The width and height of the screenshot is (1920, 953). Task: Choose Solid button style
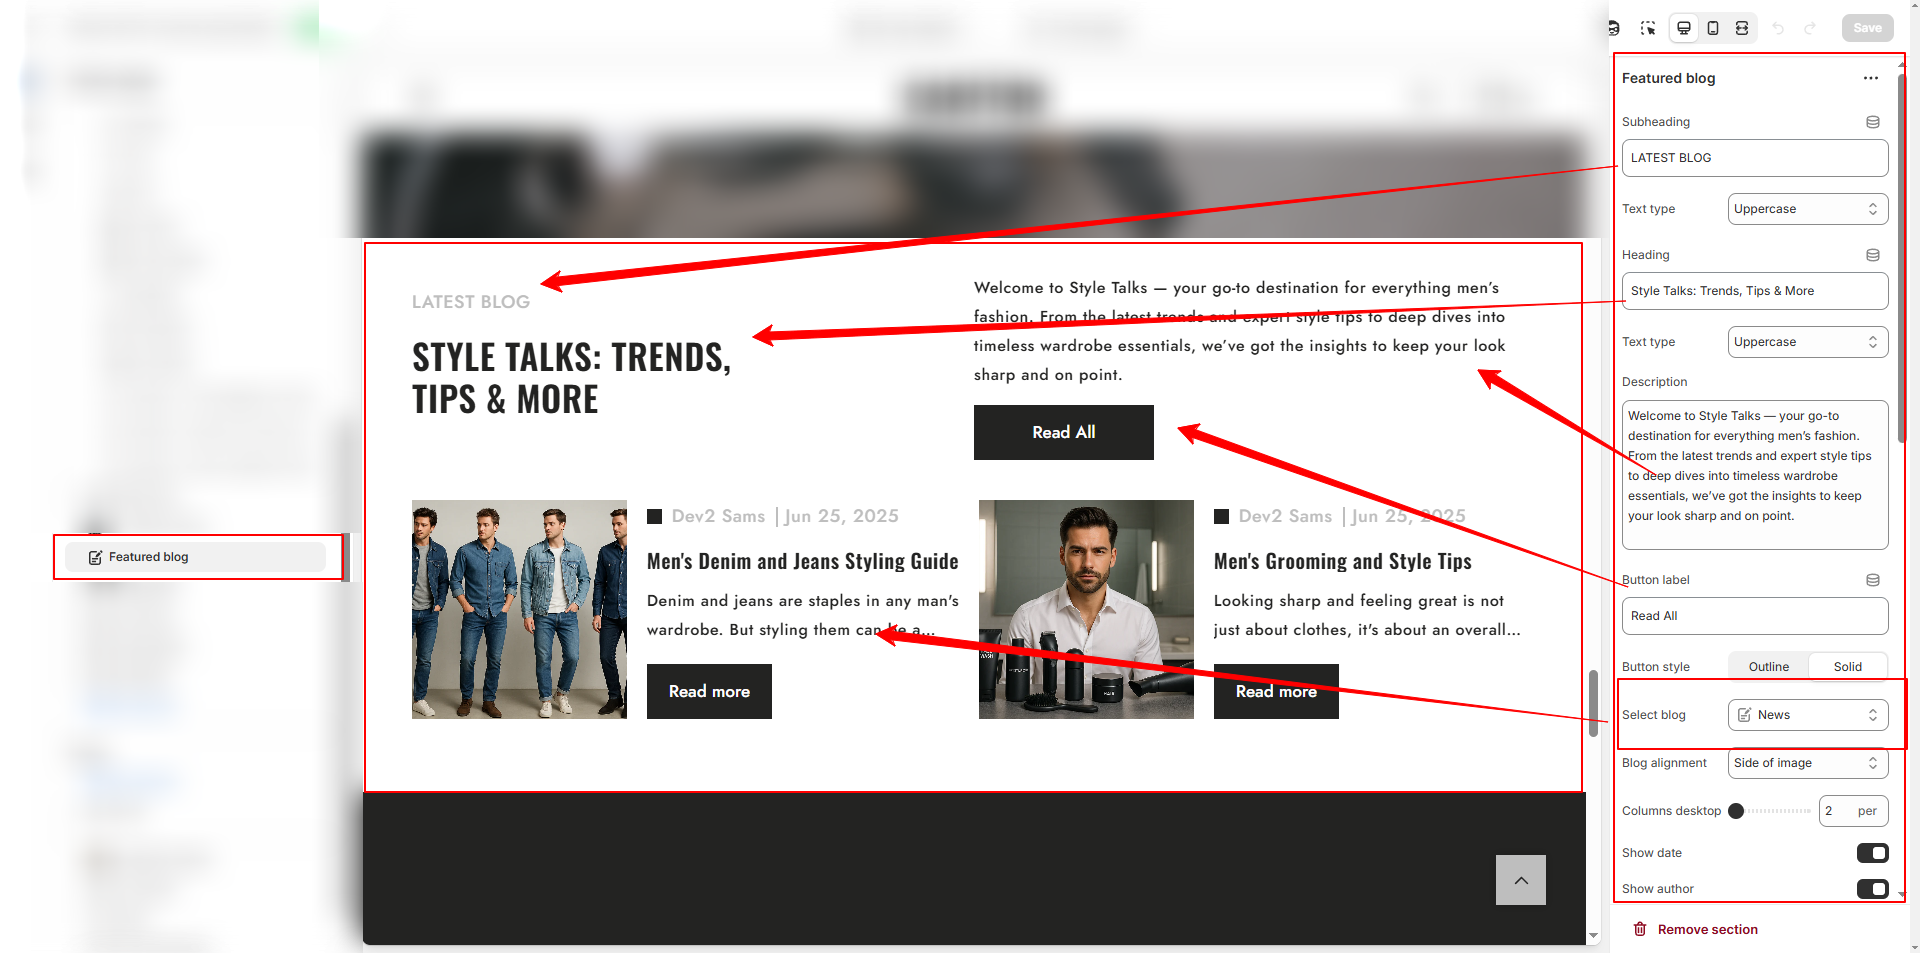point(1848,667)
